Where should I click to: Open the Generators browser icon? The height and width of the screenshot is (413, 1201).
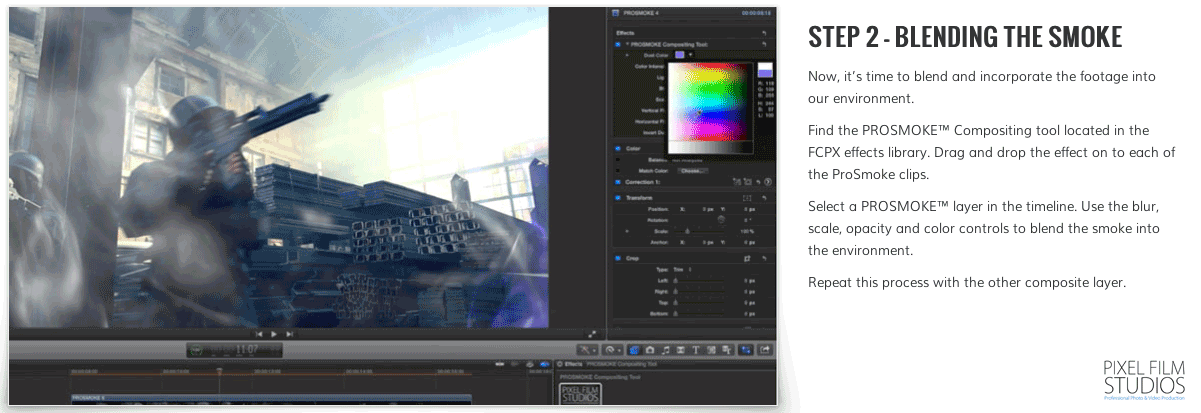click(x=711, y=349)
